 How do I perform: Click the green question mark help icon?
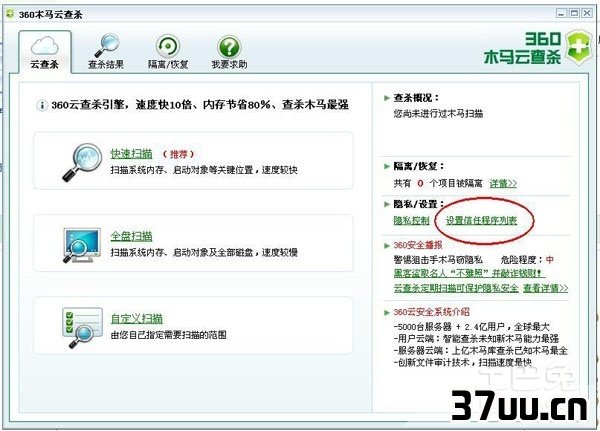click(x=229, y=46)
